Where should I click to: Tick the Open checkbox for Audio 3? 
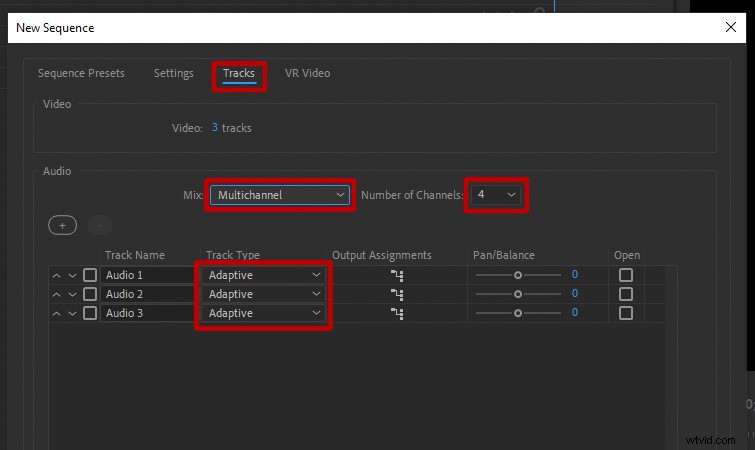626,313
